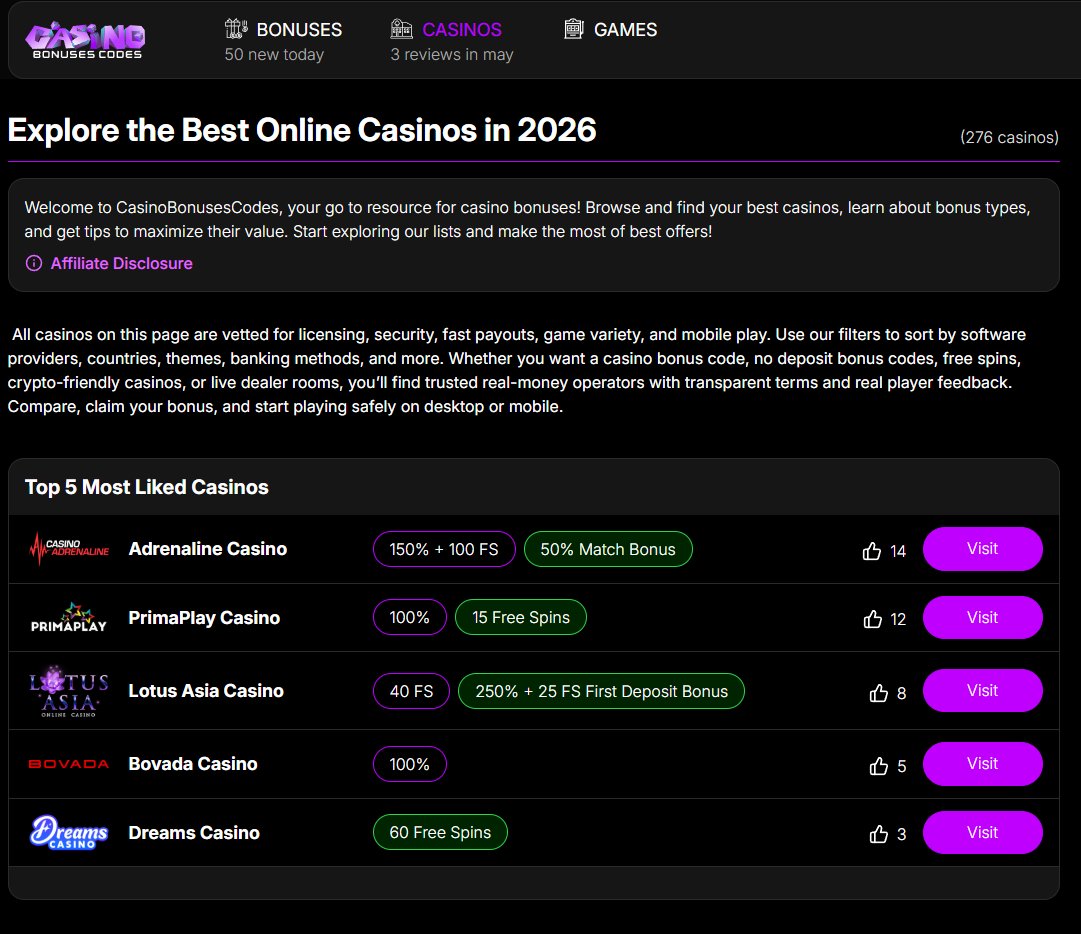
Task: Select Bovada's 100% bonus badge
Action: [410, 764]
